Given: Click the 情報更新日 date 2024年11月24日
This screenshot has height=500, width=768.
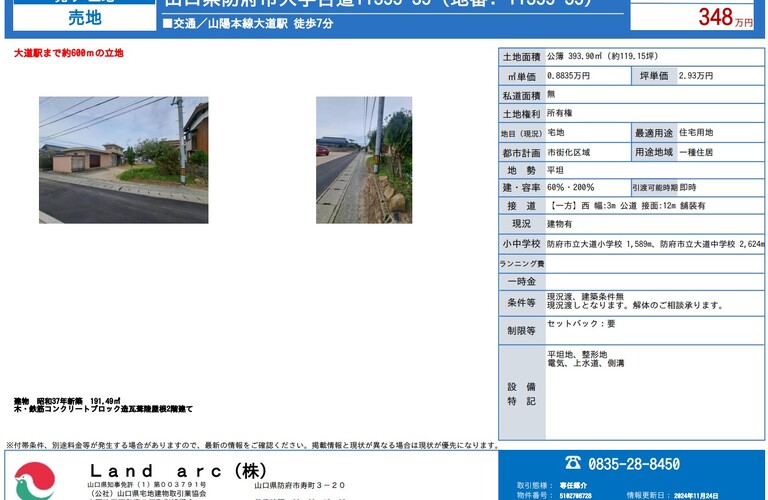Looking at the screenshot, I should 696,496.
